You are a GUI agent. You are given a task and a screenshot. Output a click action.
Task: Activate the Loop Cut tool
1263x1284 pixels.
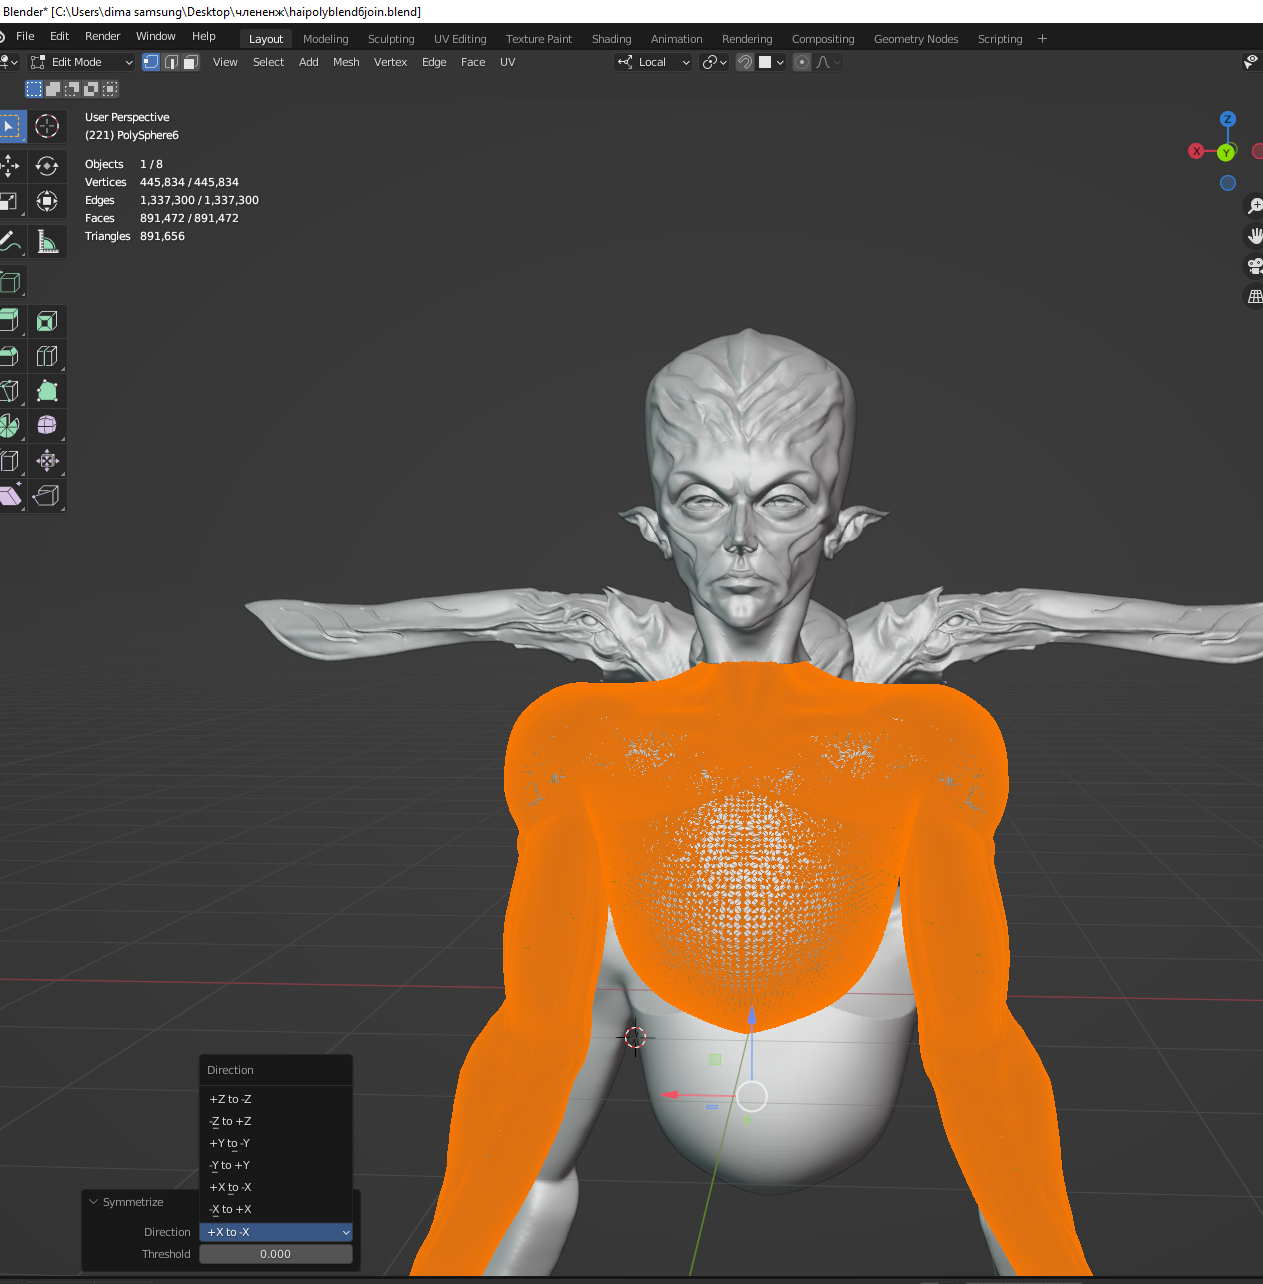47,356
